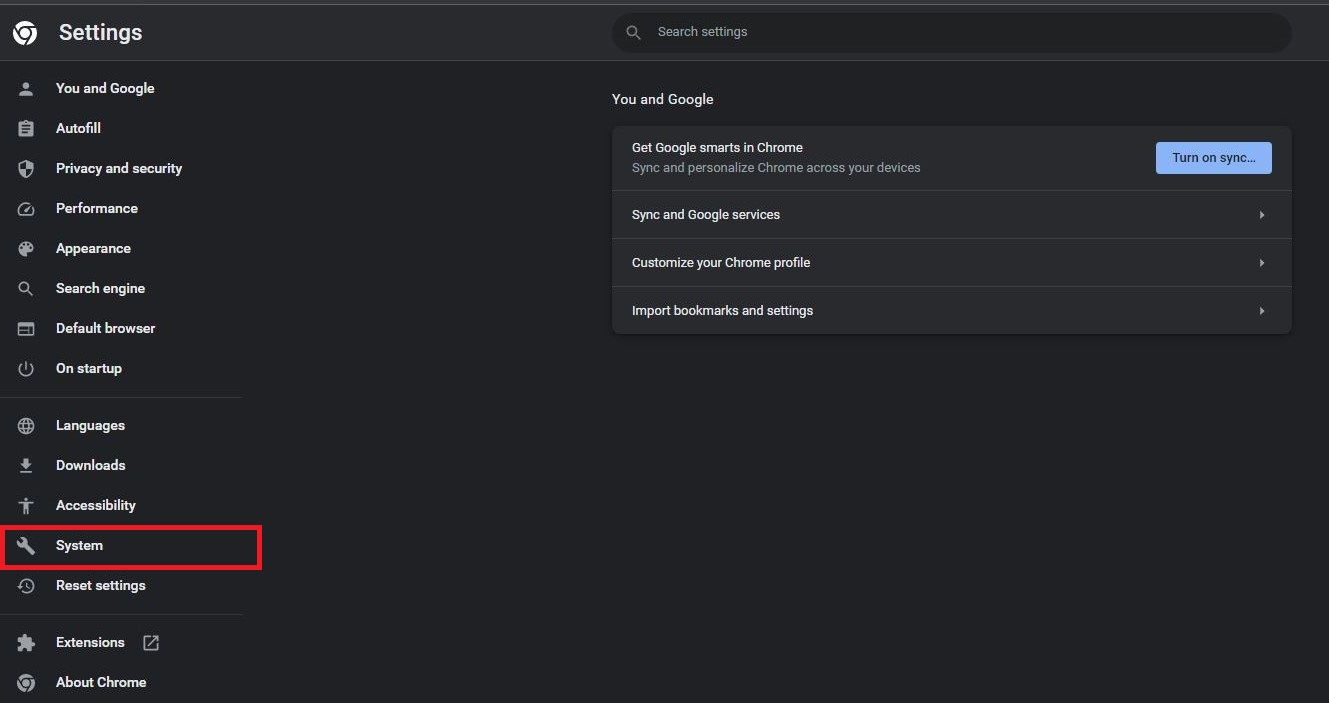Screen dimensions: 1329x703
Task: Click the Extensions puzzle piece icon
Action: [26, 642]
